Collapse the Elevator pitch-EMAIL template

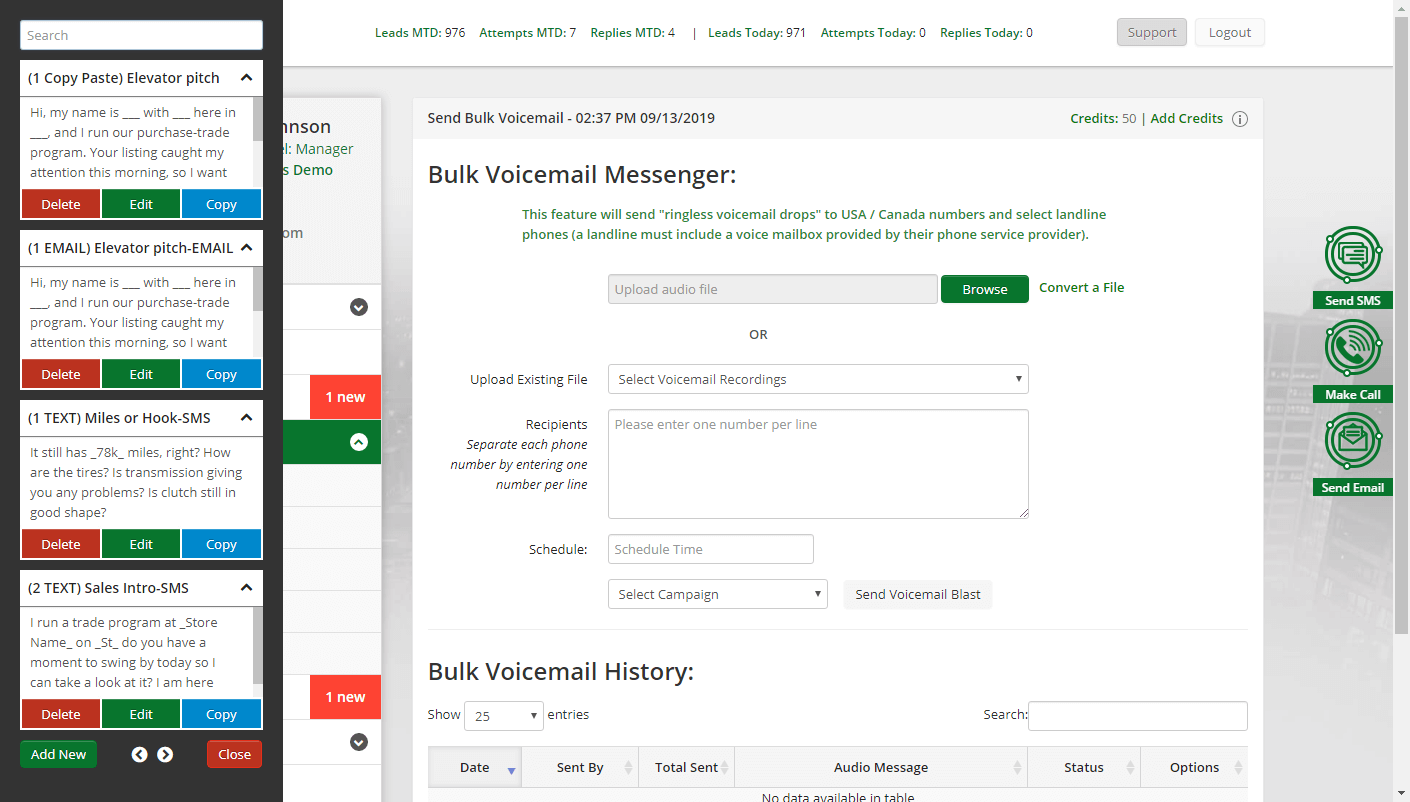[x=246, y=248]
